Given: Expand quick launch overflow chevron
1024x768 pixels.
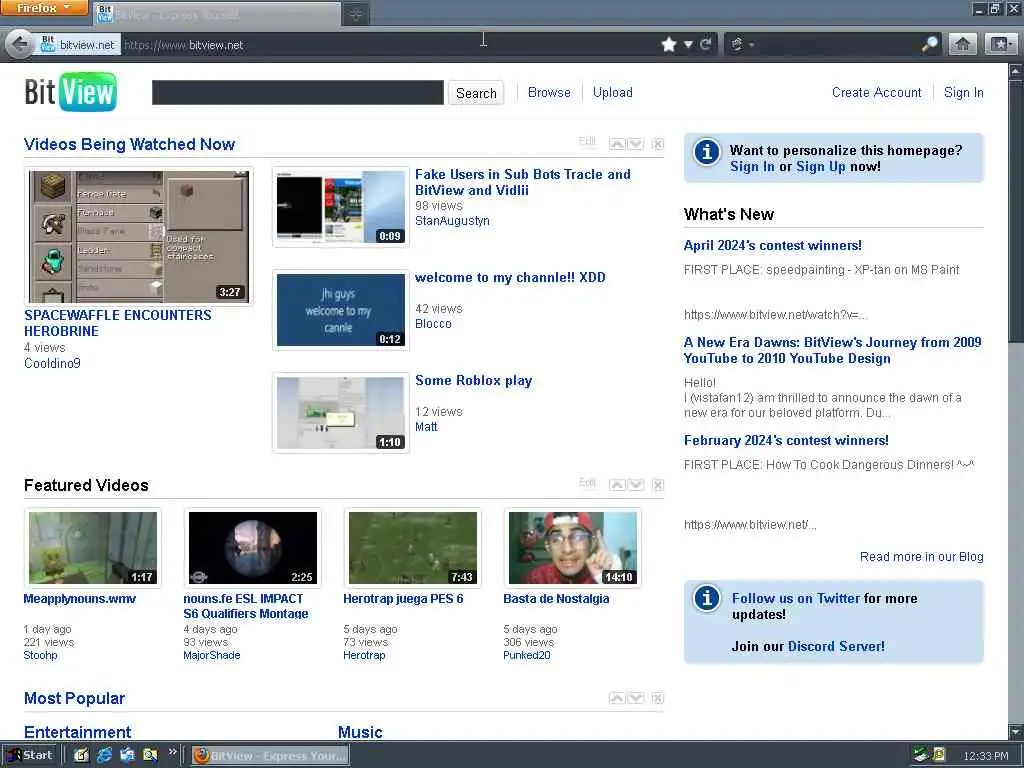Looking at the screenshot, I should point(172,752).
